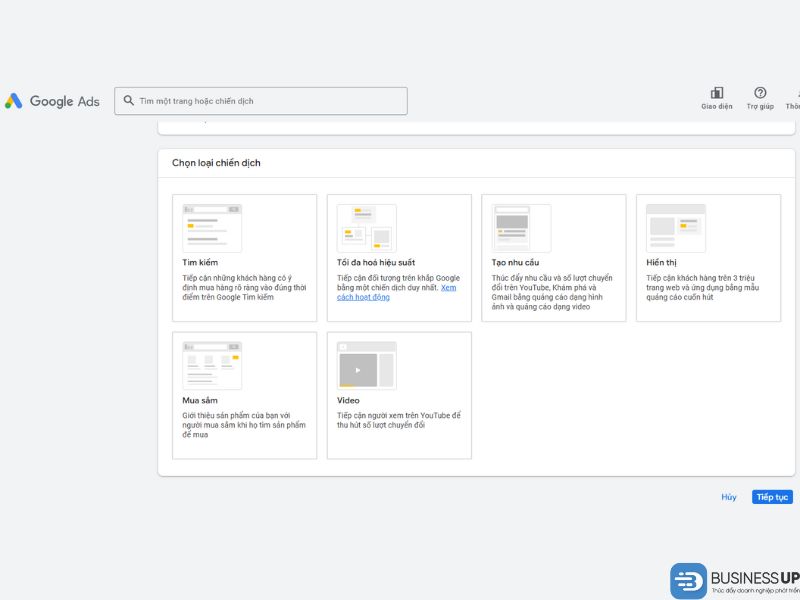The image size is (800, 600).
Task: Select the Video campaign play illustration
Action: pyautogui.click(x=366, y=365)
